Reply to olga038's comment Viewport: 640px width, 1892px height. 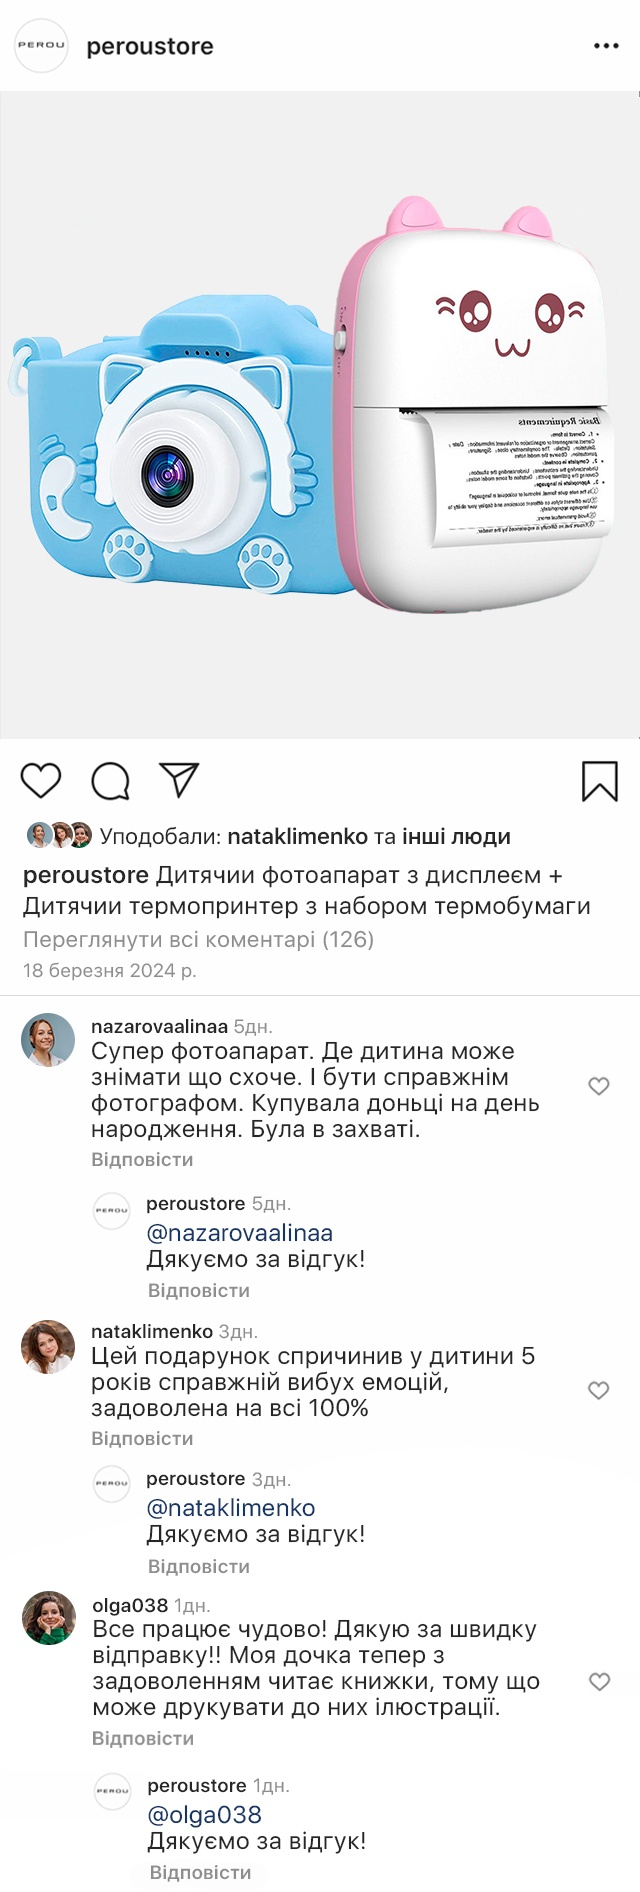[143, 1739]
